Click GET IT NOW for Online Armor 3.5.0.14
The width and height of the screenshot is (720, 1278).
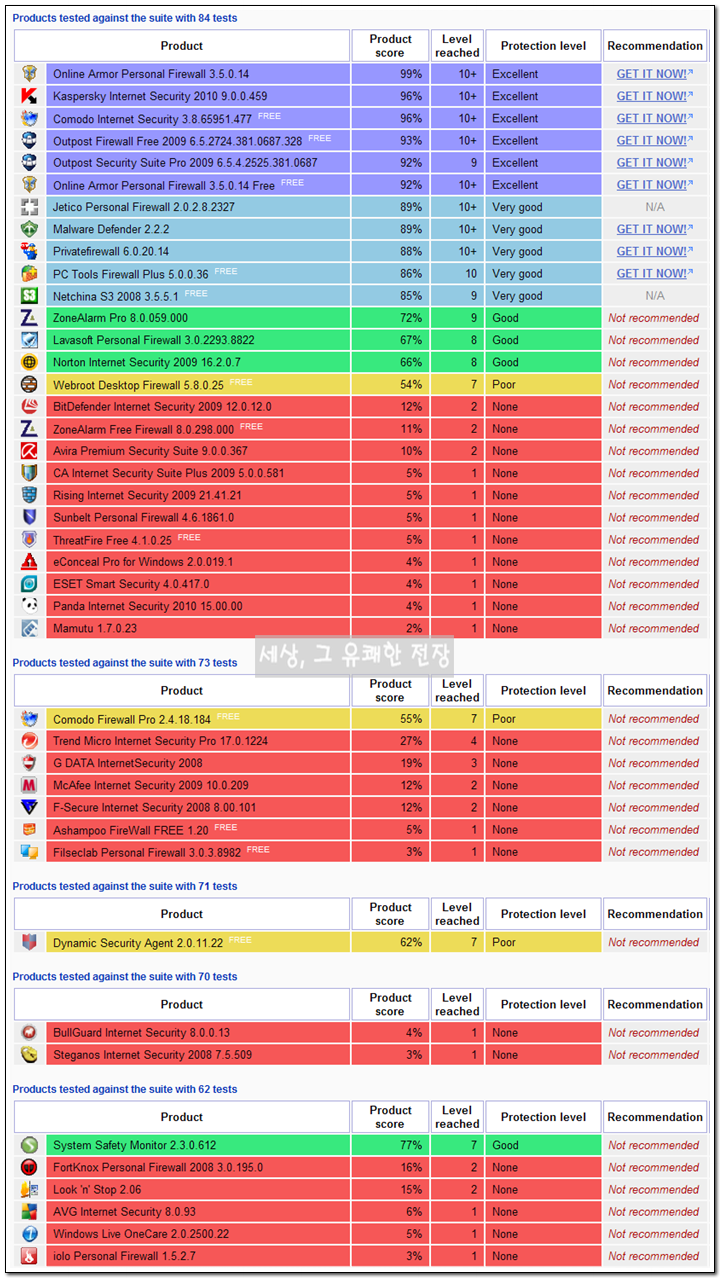click(x=655, y=74)
